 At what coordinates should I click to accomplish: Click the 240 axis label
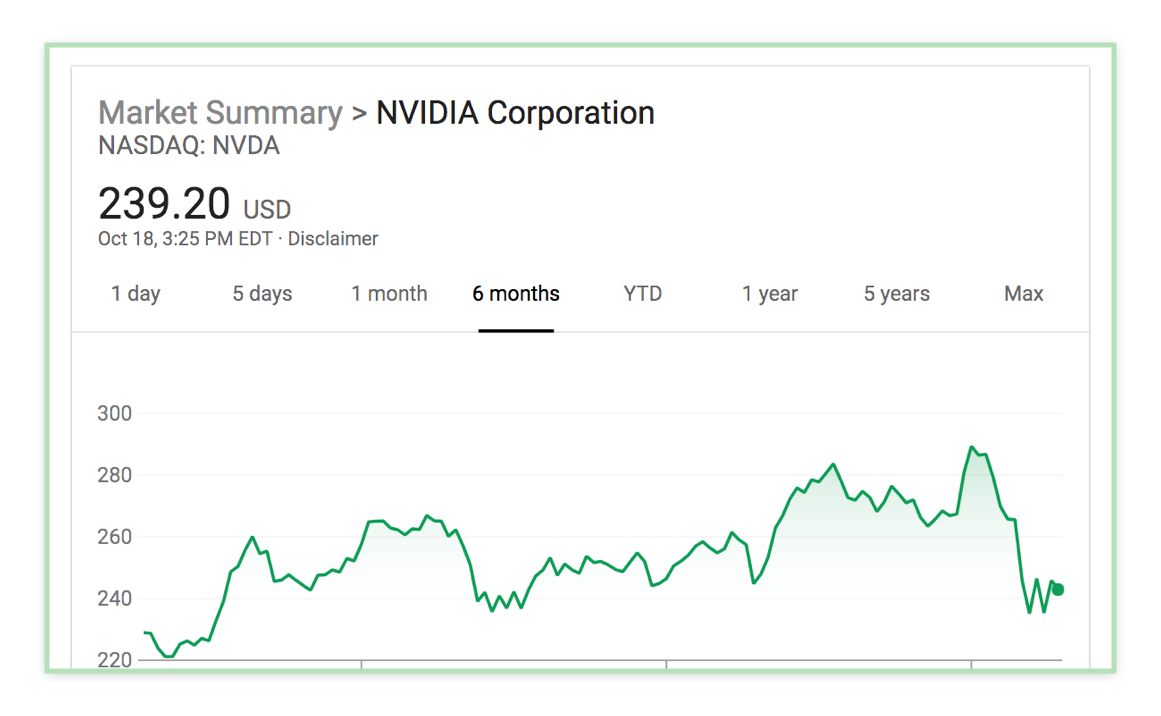[115, 598]
